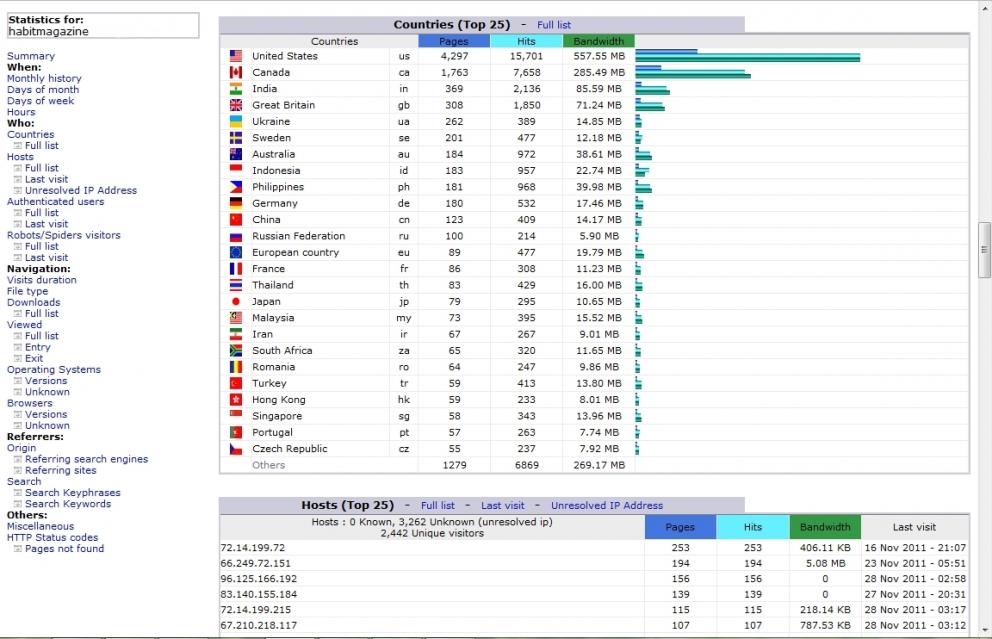Viewport: 992px width, 639px height.
Task: Click the scrollbar down arrow
Action: [984, 630]
